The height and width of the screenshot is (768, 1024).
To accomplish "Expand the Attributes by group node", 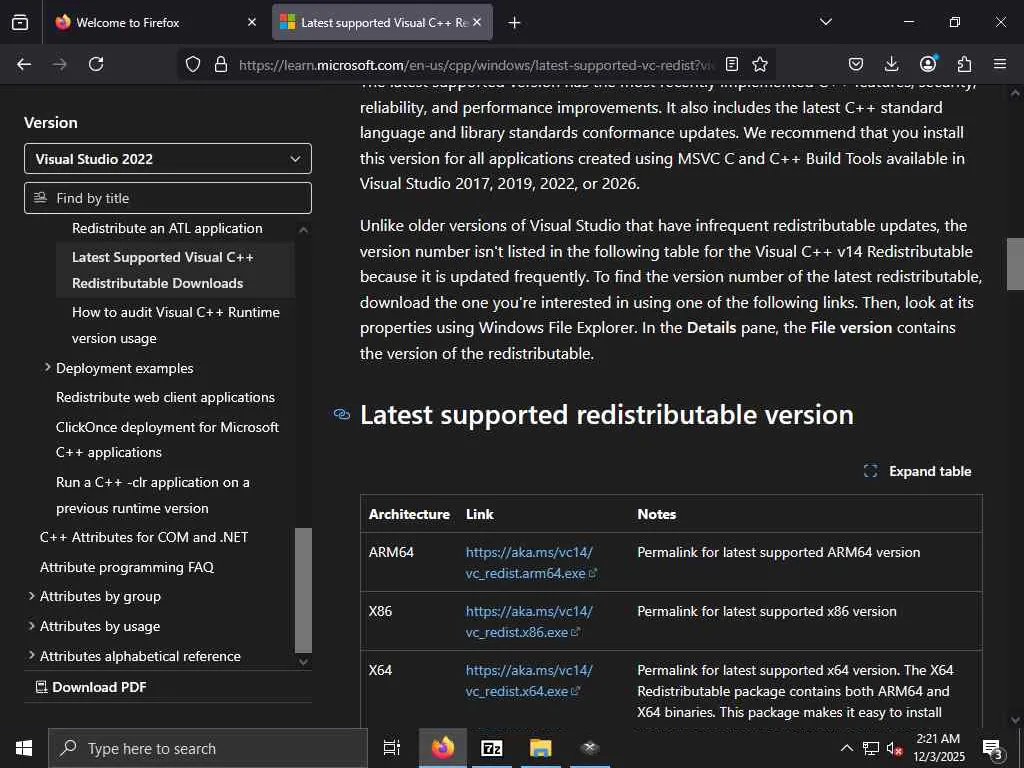I will click(32, 596).
